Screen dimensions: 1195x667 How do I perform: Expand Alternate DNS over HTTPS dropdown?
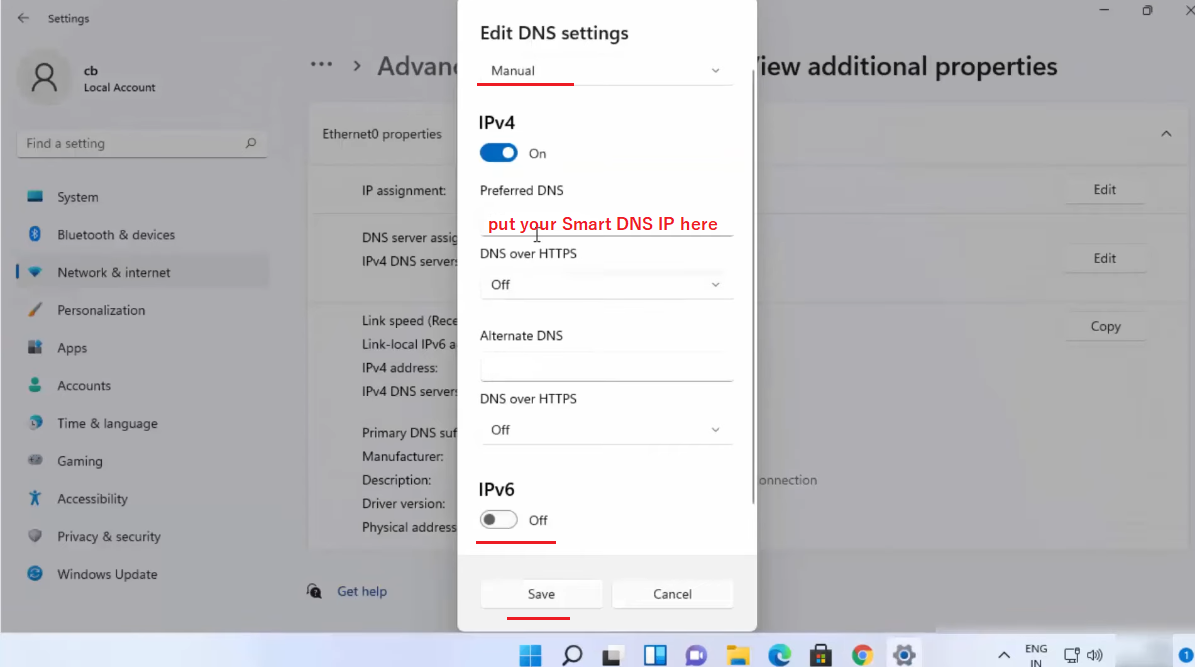607,430
